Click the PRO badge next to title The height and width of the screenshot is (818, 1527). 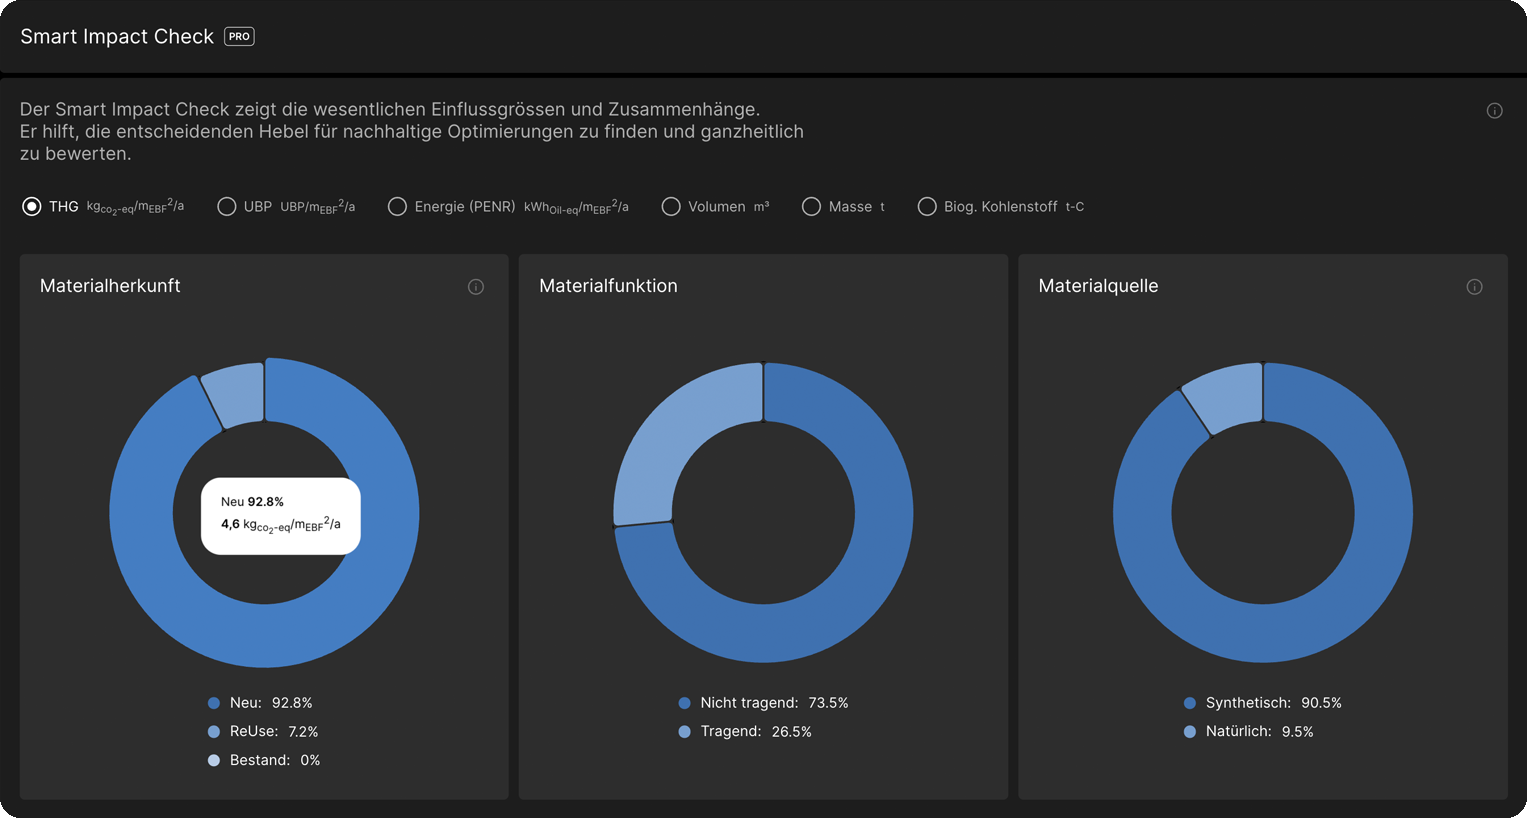[x=239, y=36]
